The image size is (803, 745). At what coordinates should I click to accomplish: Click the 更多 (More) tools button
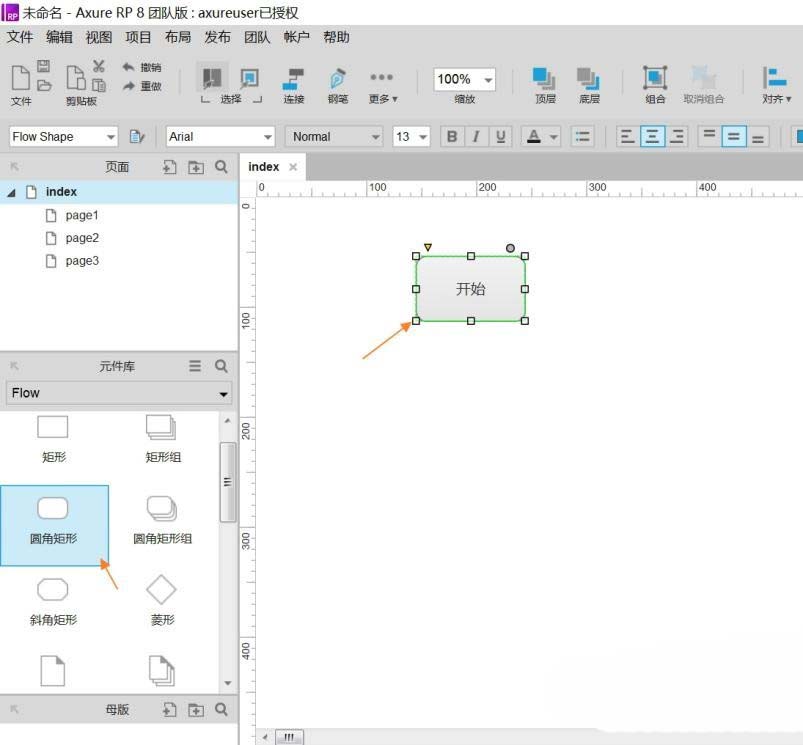382,84
